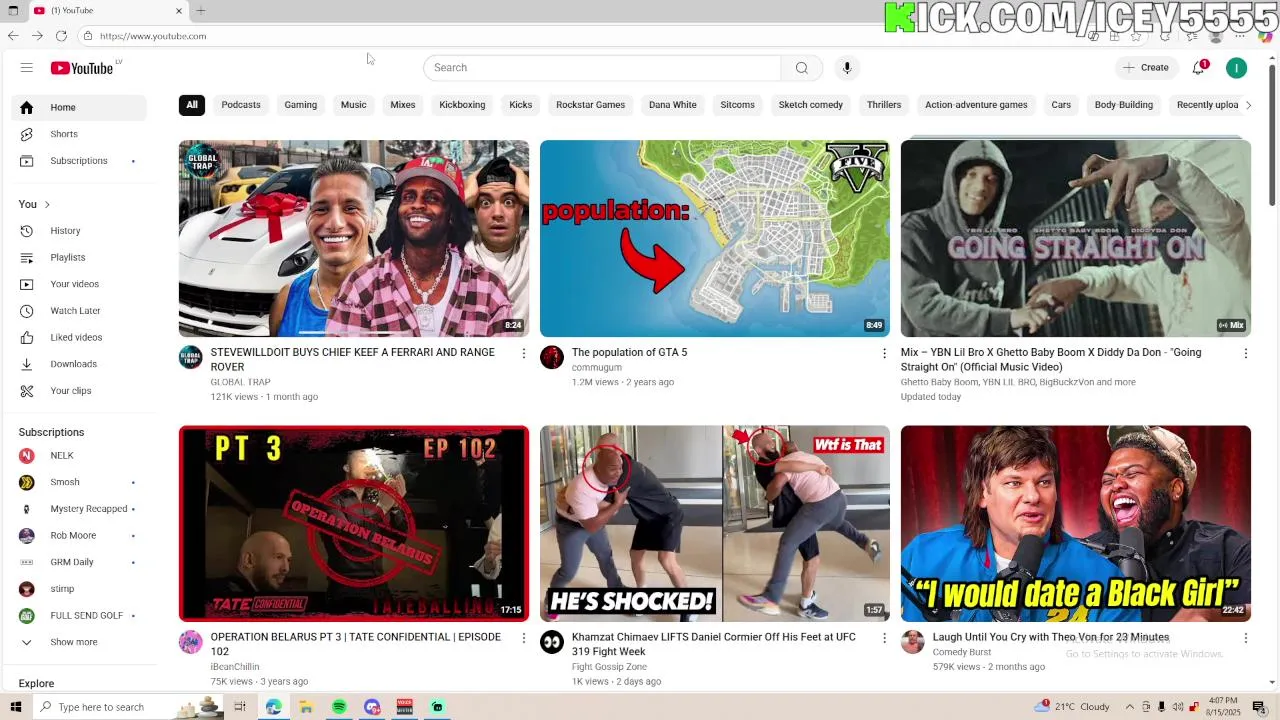
Task: Go back in the browser
Action: point(13,36)
